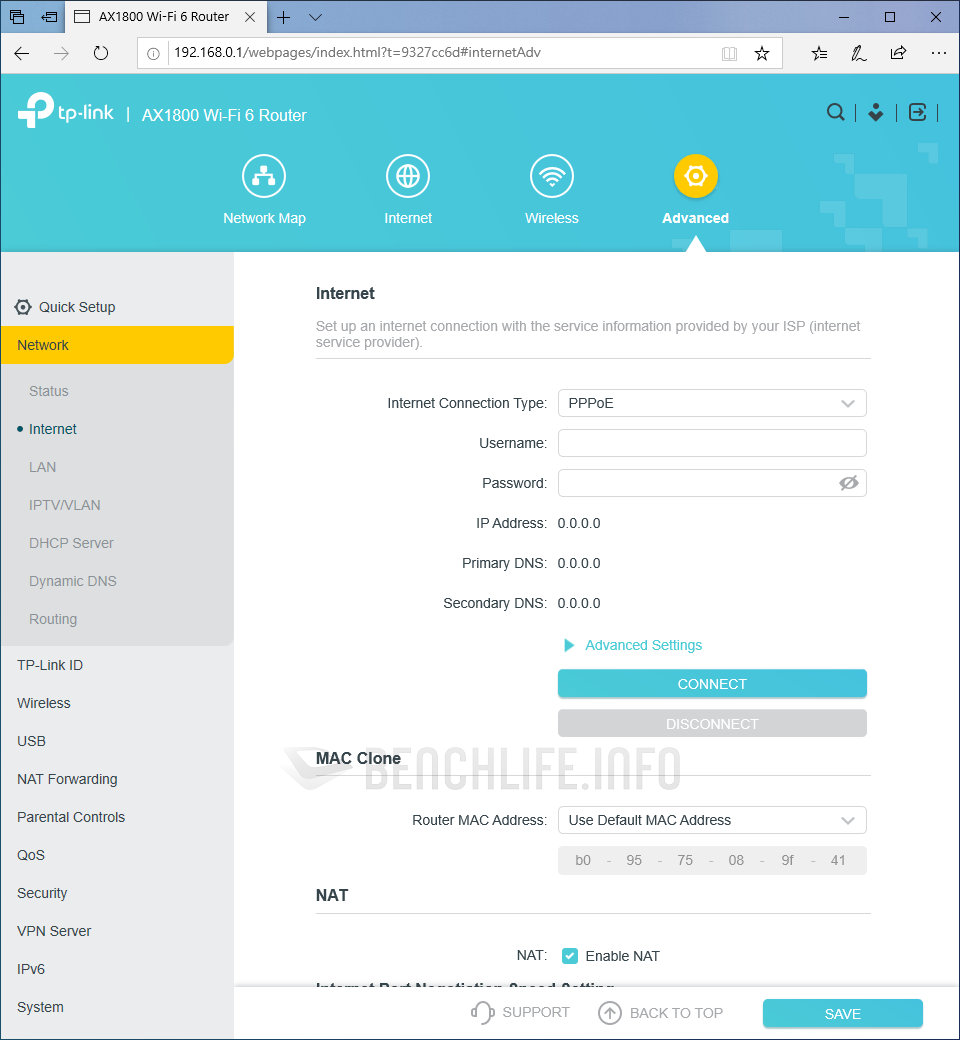Open Parental Controls in sidebar
The width and height of the screenshot is (960, 1040).
[71, 817]
